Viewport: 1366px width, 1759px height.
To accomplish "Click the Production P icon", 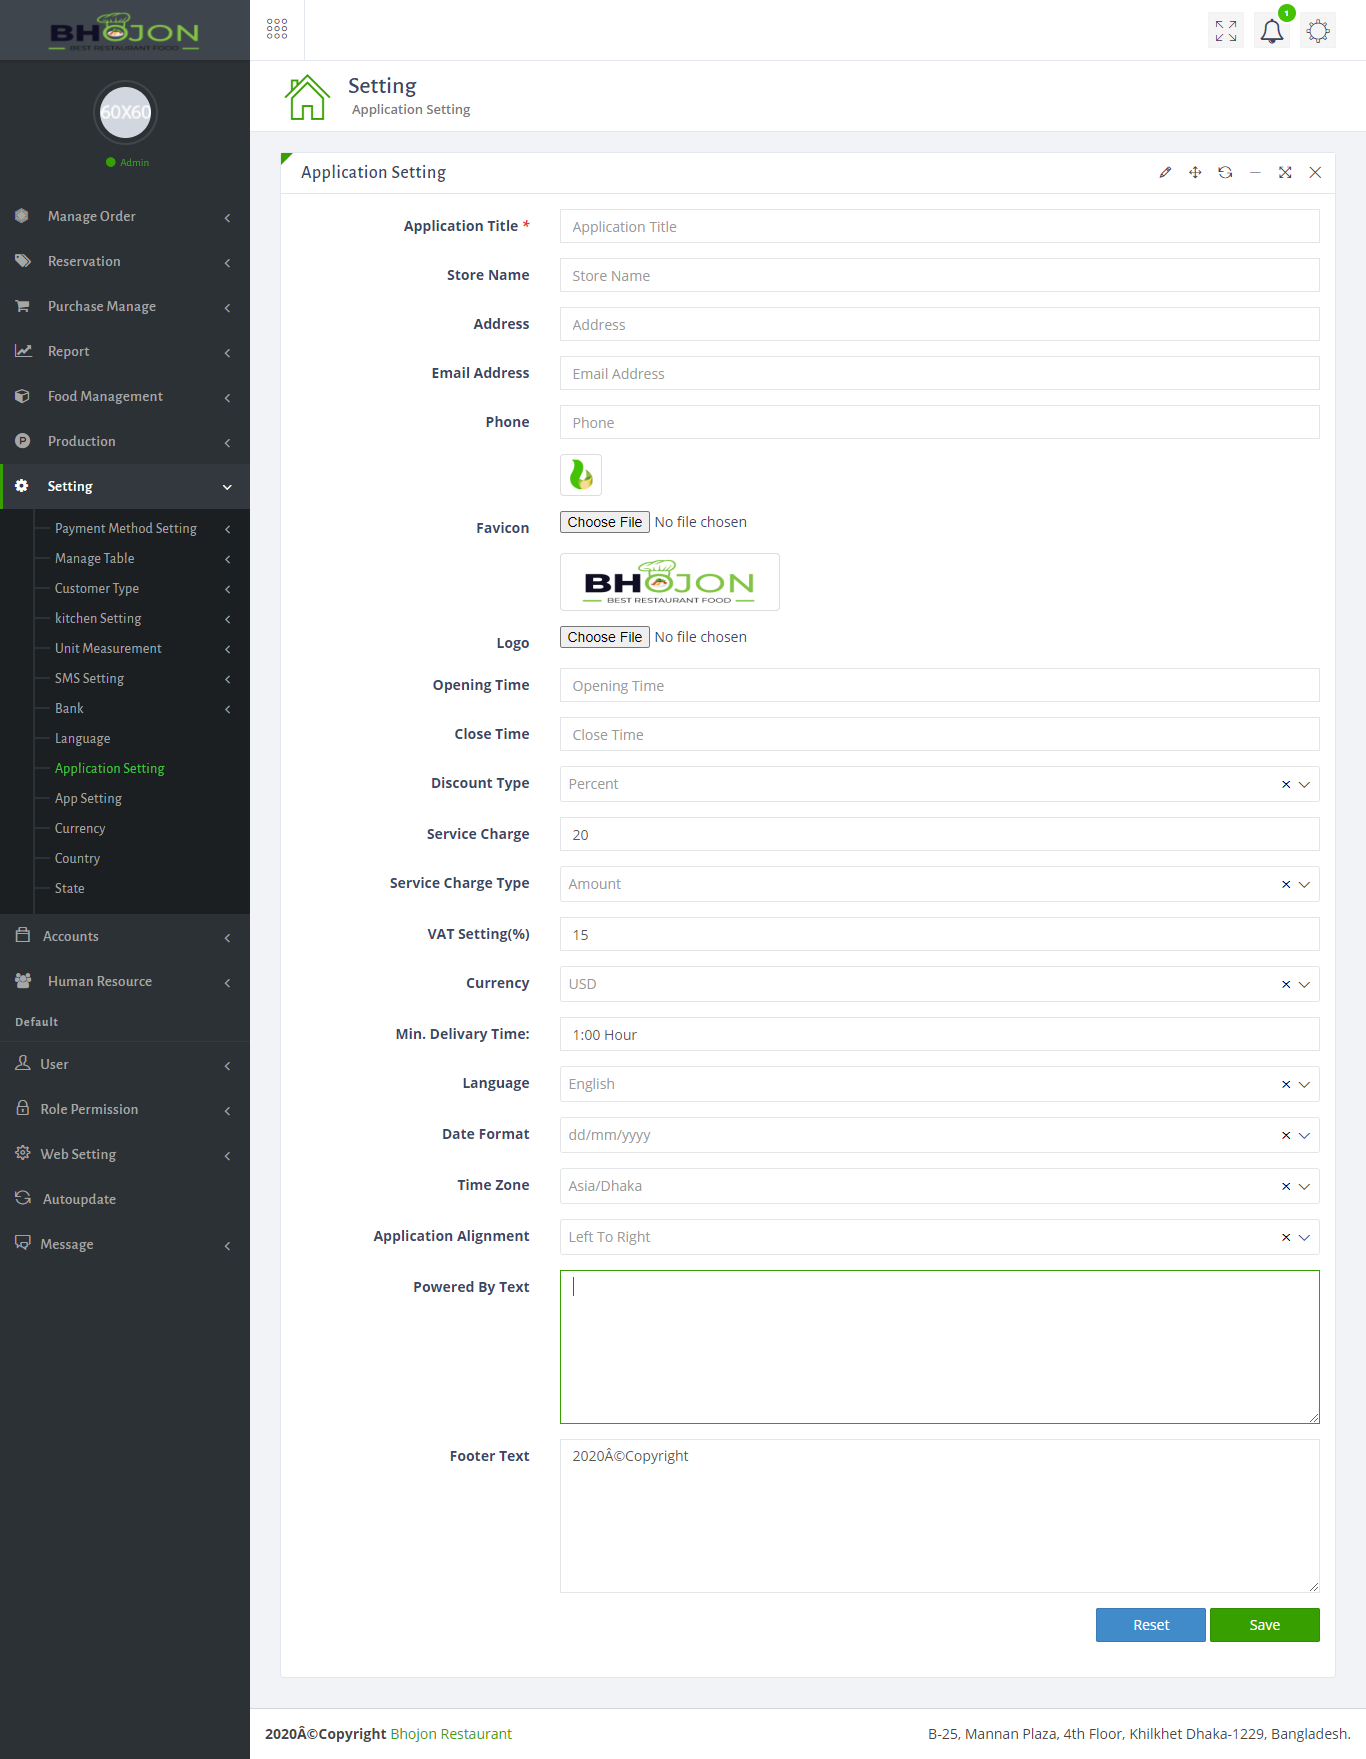I will point(22,440).
